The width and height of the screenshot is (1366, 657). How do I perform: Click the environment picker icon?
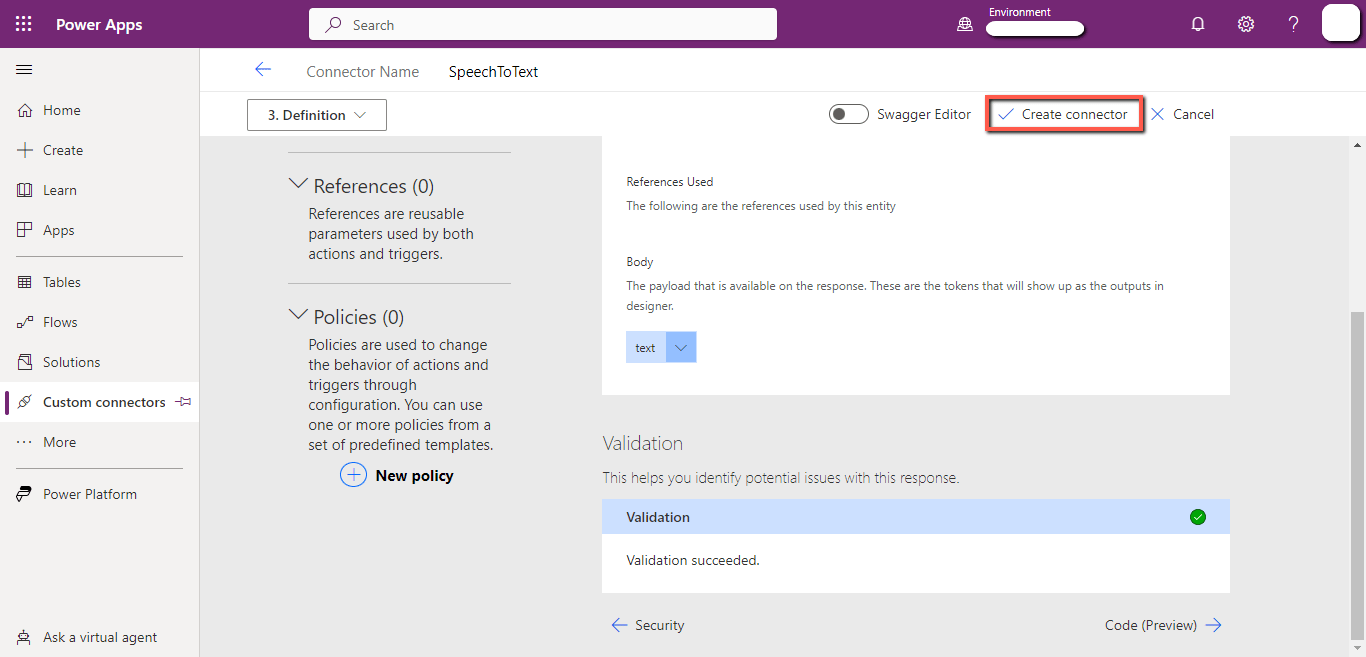[965, 24]
